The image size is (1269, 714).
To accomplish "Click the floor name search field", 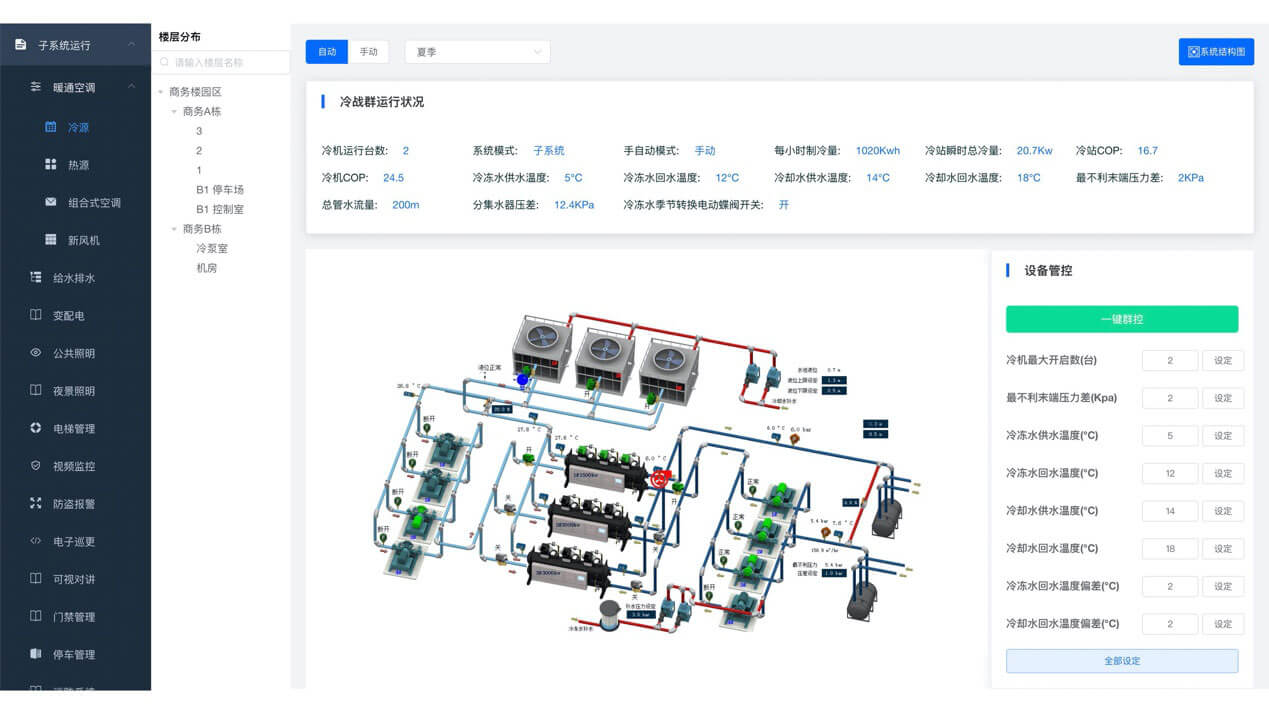I will (x=224, y=62).
